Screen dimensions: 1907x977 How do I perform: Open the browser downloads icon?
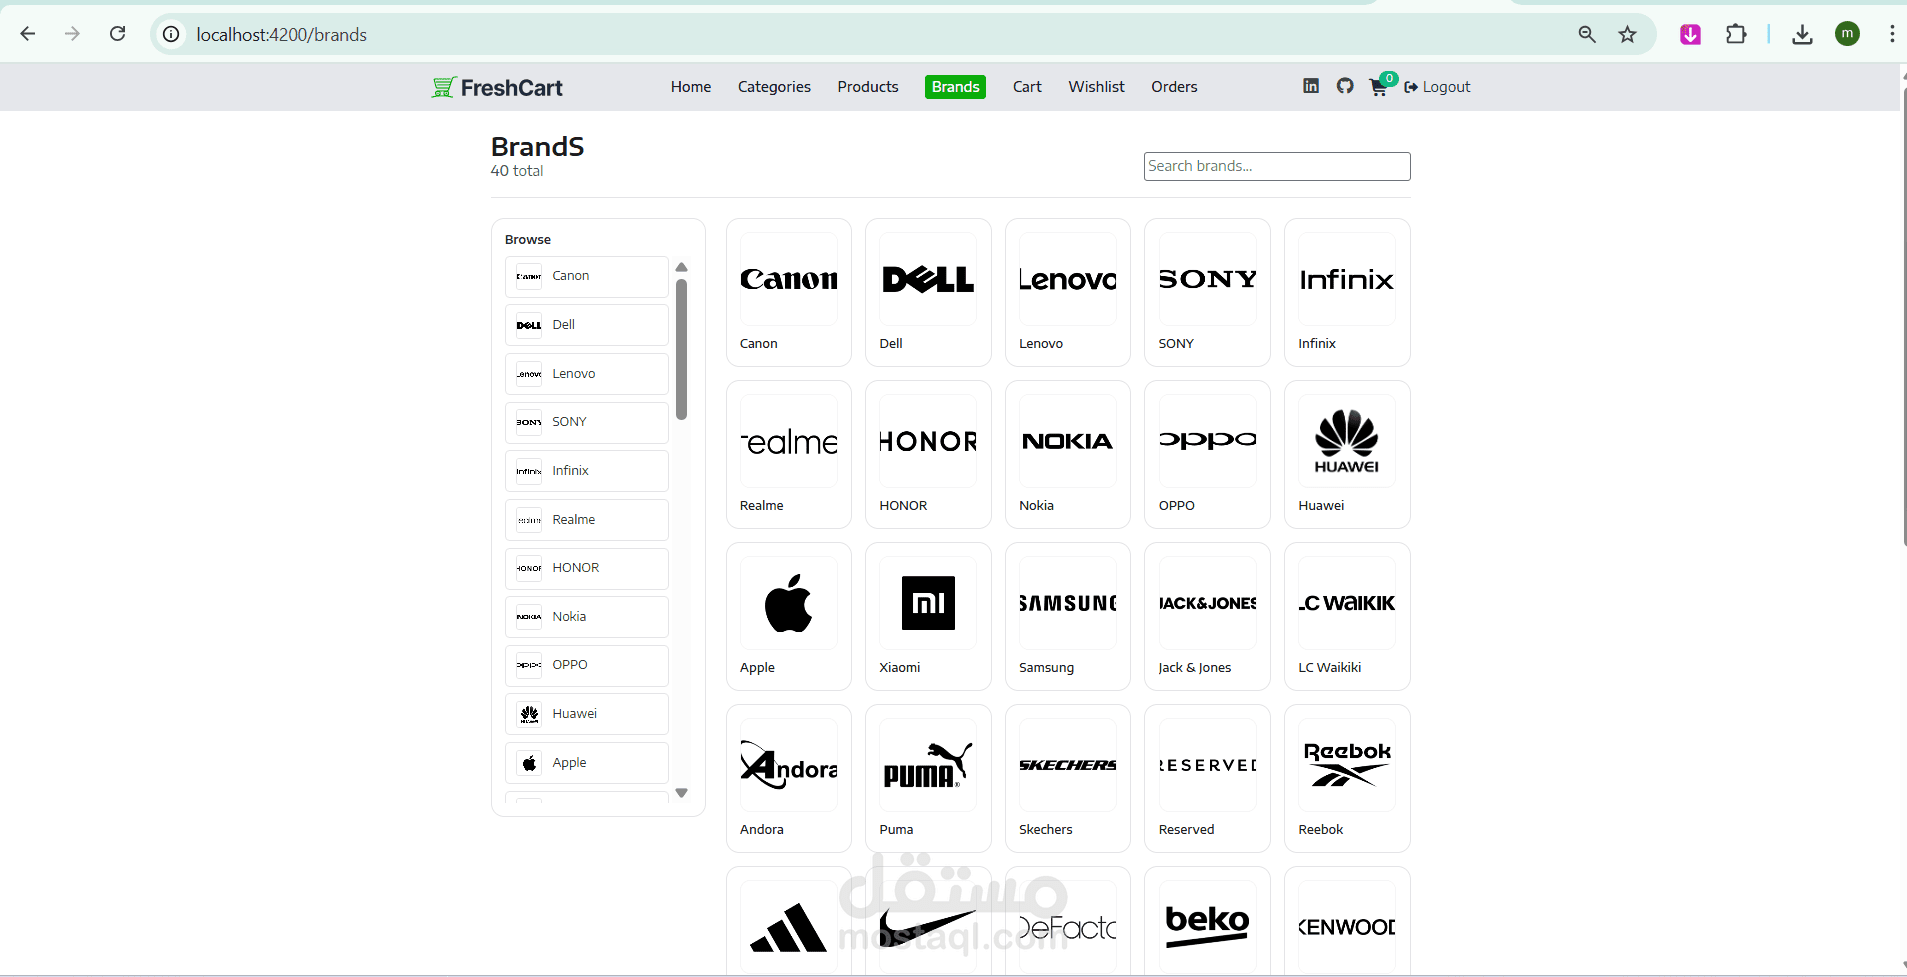coord(1802,34)
